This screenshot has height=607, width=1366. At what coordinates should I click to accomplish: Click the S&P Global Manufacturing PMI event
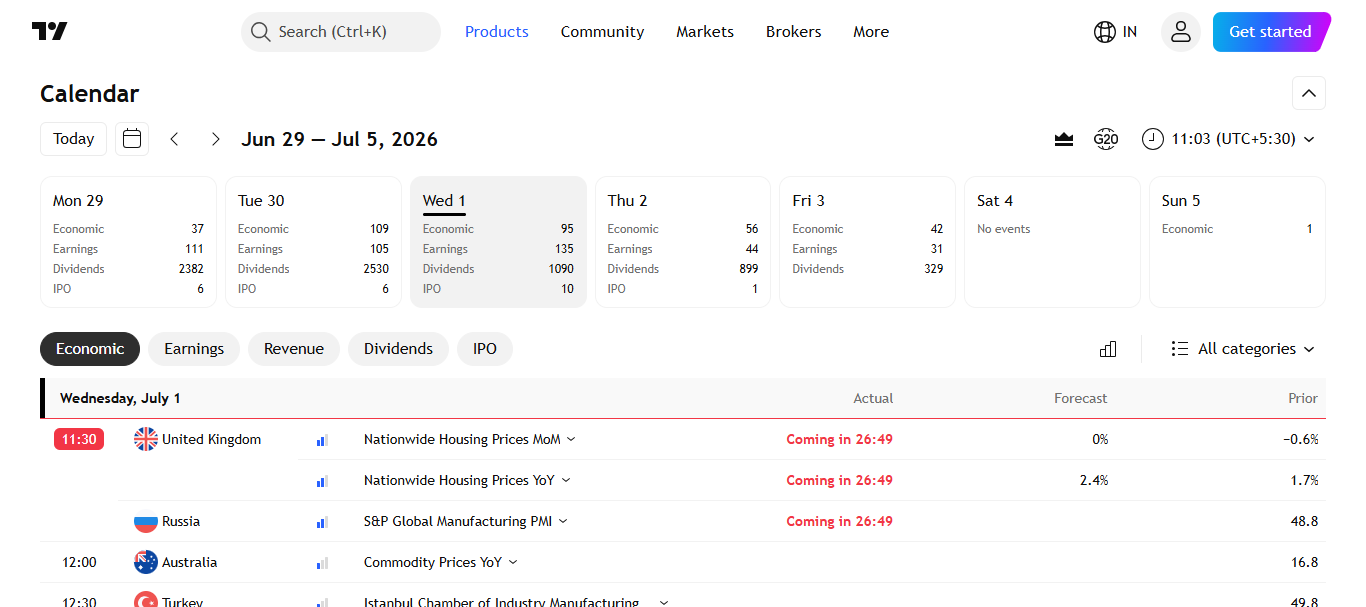coord(458,521)
